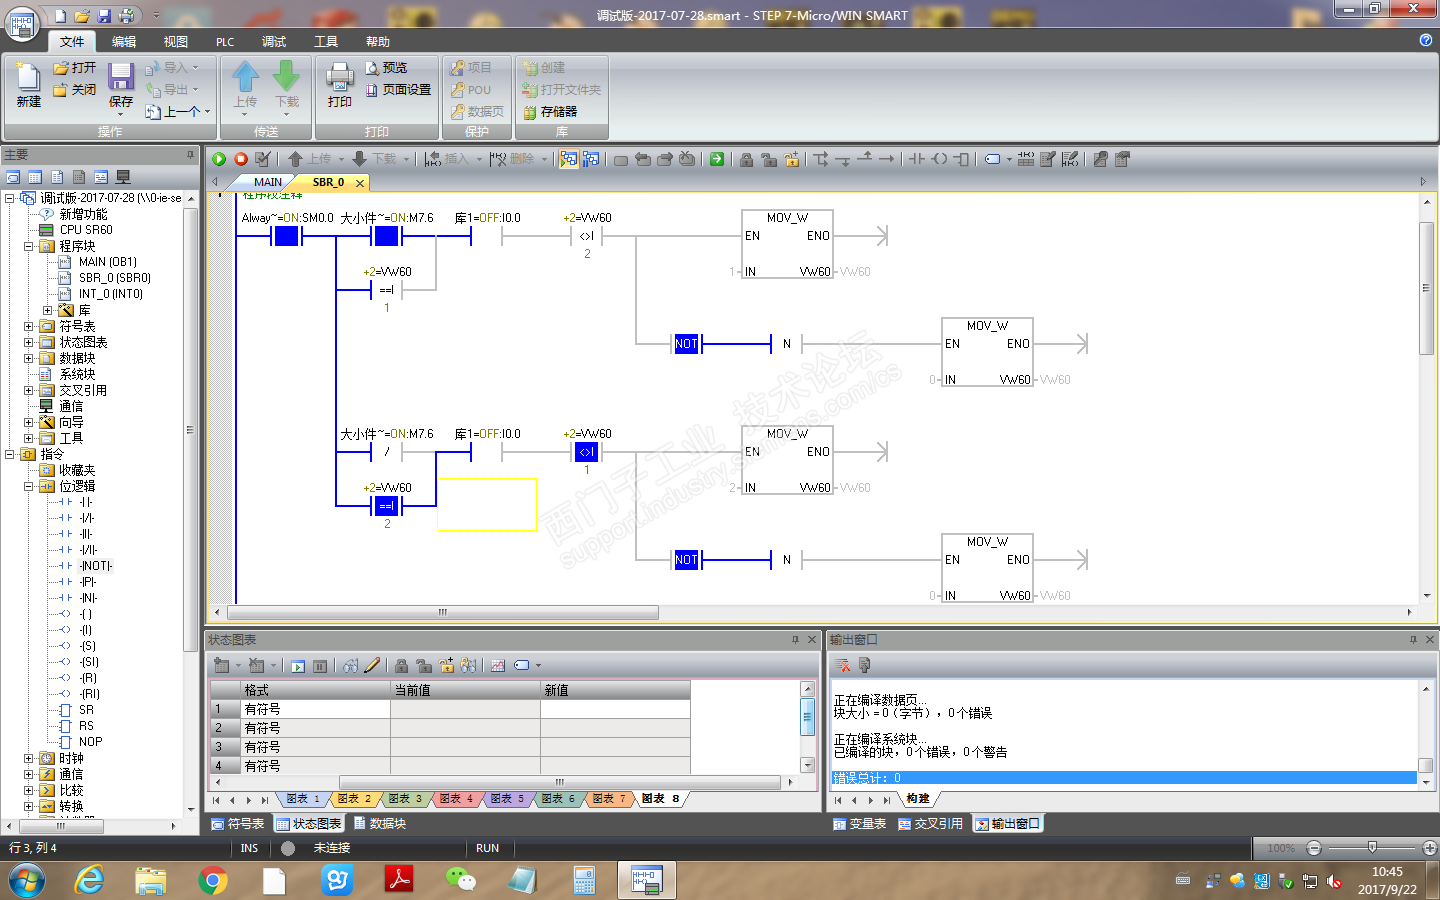
Task: Click the pencil Write icon in status chart toolbar
Action: (372, 666)
